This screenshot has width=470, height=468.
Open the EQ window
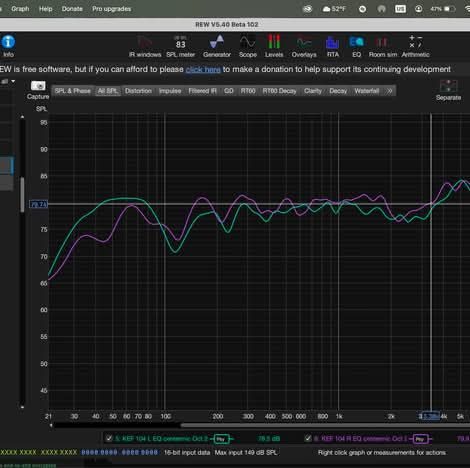click(x=356, y=47)
